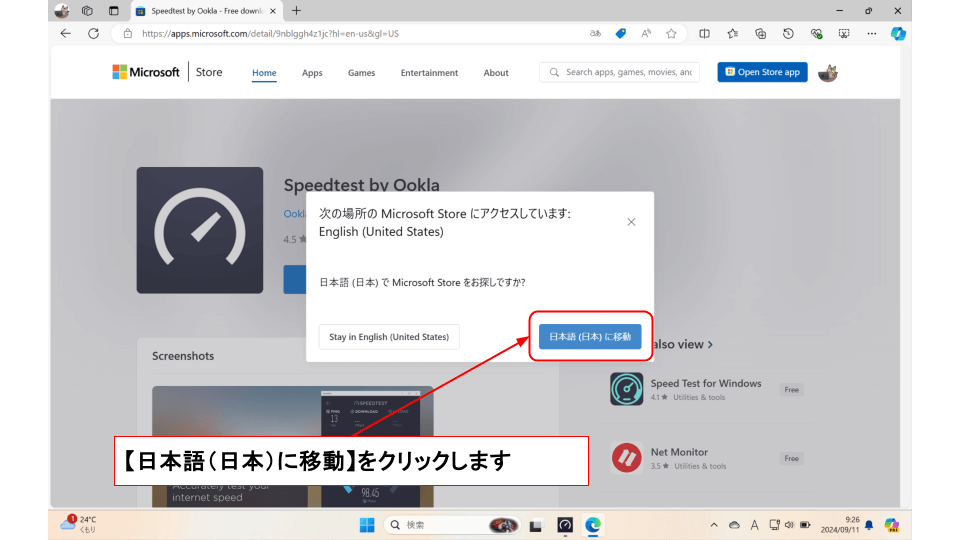Viewport: 960px width, 540px height.
Task: Expand the also view section chevron
Action: pyautogui.click(x=710, y=344)
